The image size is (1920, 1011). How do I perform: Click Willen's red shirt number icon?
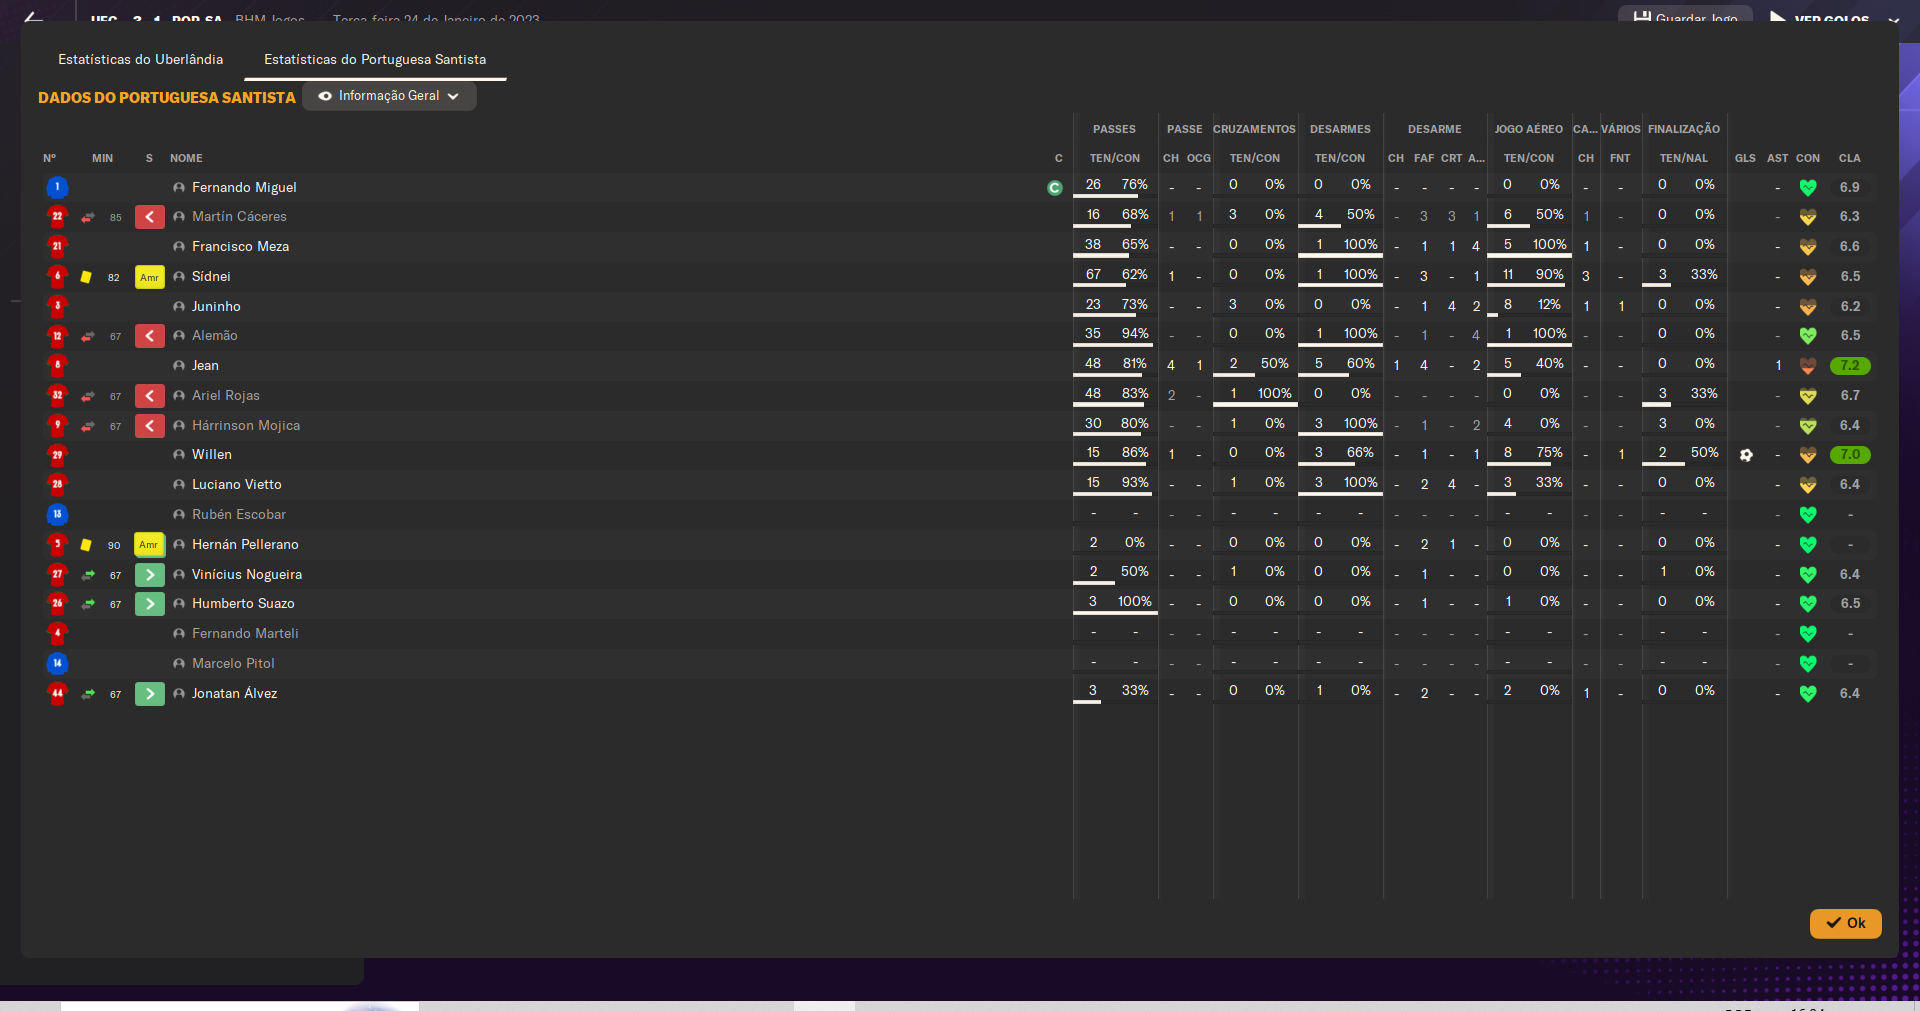coord(57,455)
